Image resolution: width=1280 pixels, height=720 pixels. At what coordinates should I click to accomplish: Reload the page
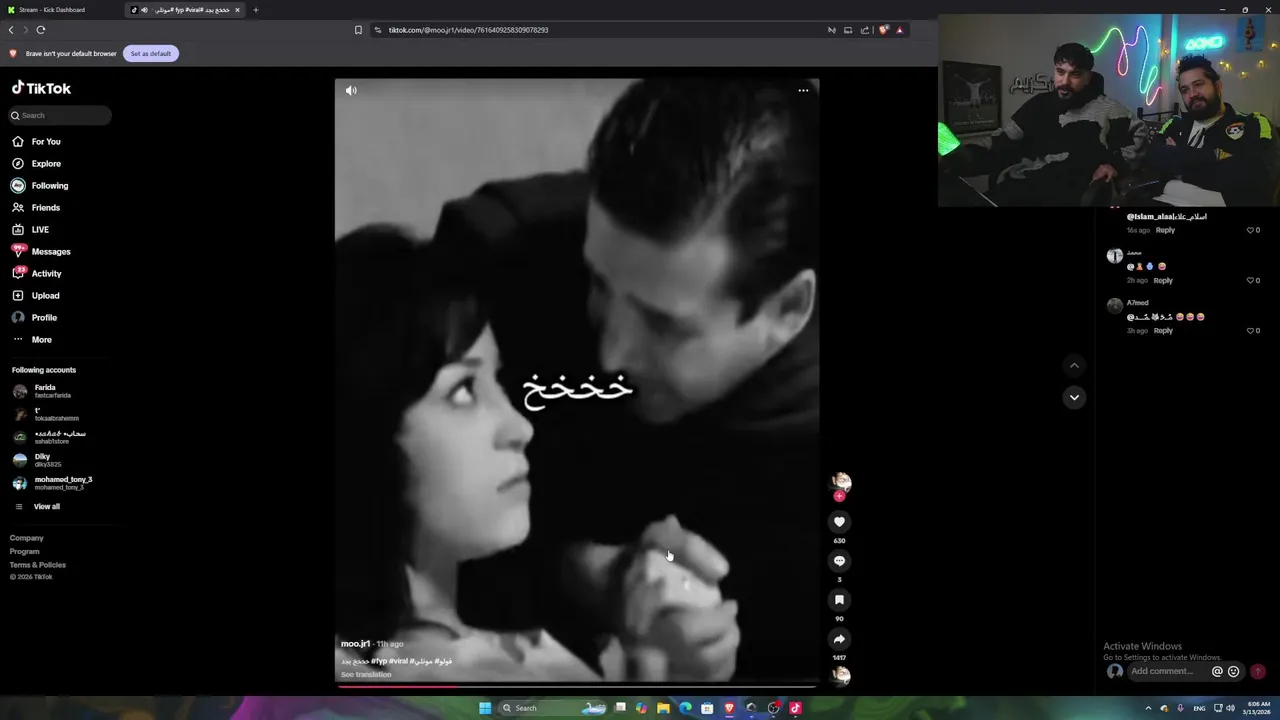(x=40, y=30)
